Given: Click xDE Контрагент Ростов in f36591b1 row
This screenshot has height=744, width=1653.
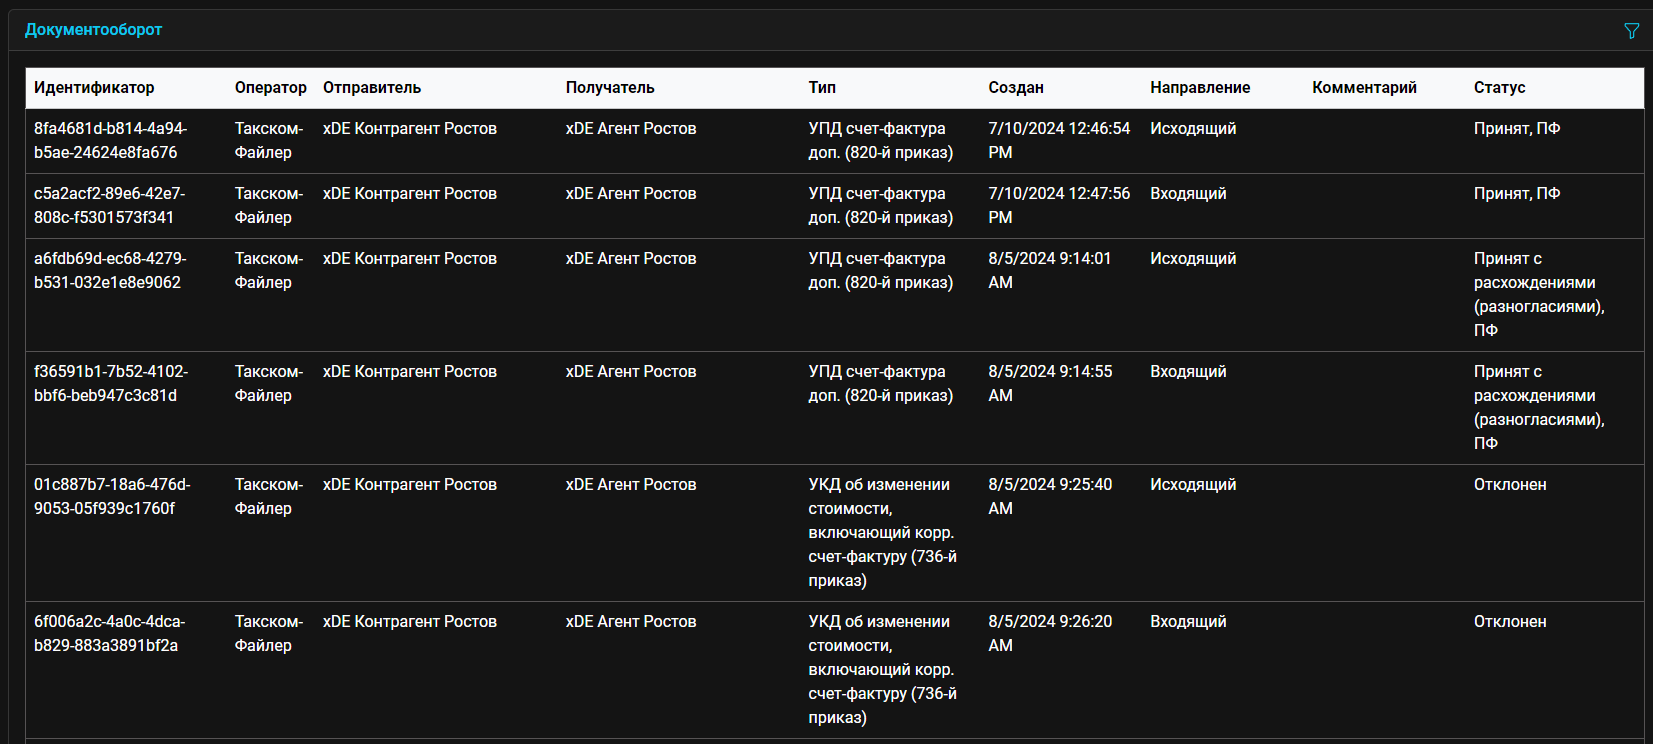Looking at the screenshot, I should pos(410,372).
